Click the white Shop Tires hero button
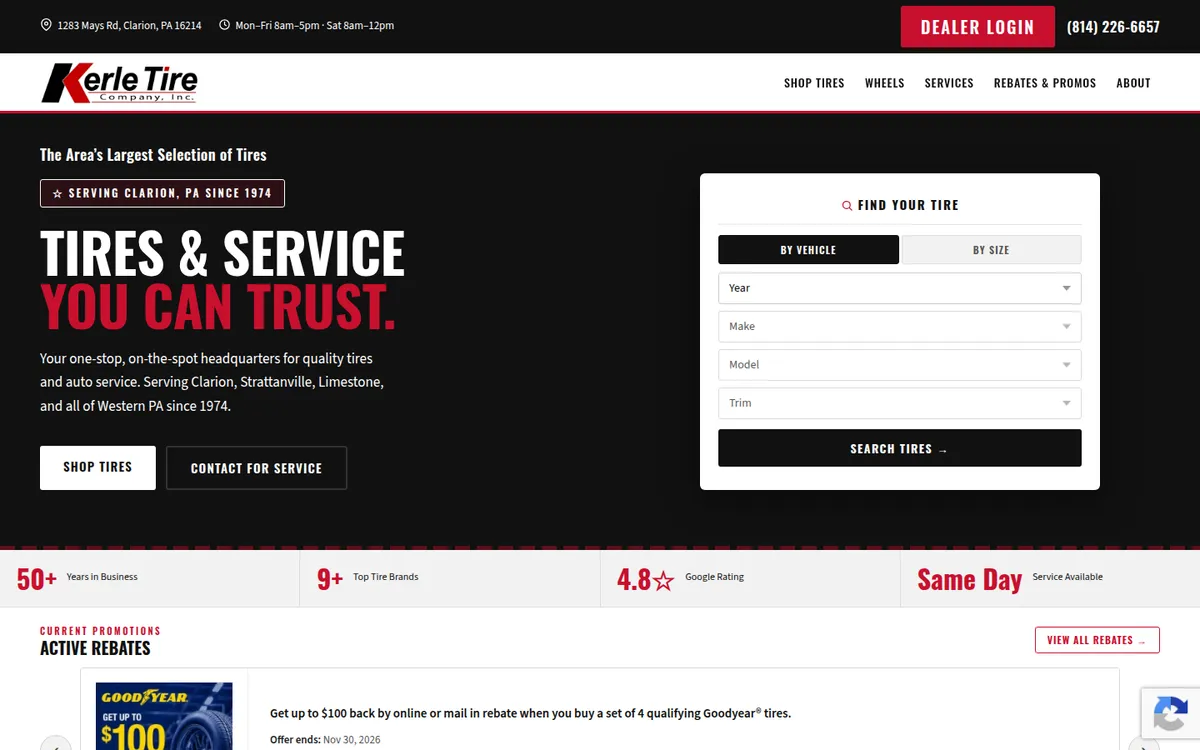 point(98,467)
